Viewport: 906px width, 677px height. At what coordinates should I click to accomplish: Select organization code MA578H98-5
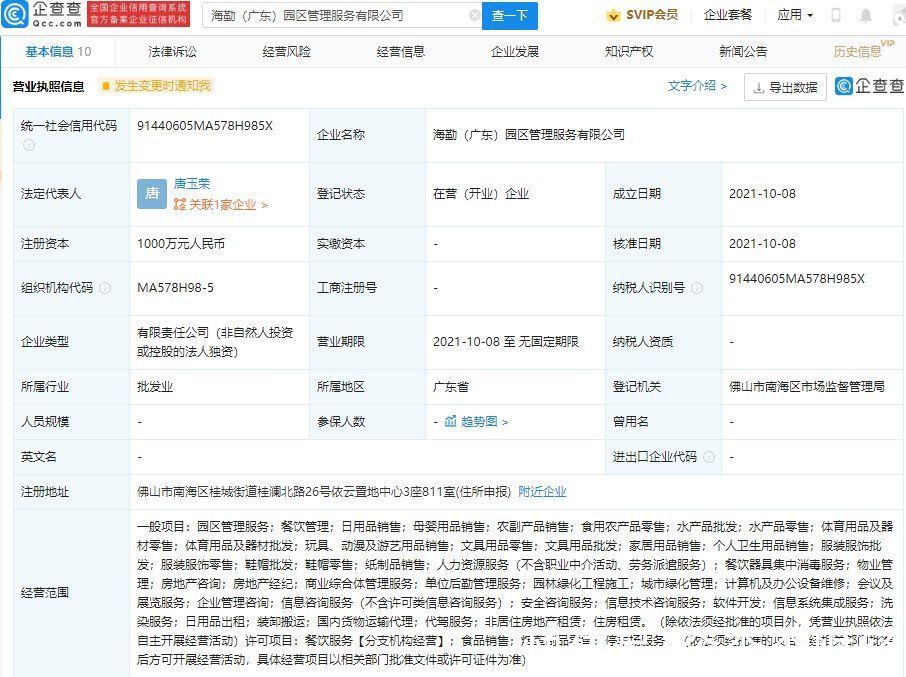coord(175,288)
